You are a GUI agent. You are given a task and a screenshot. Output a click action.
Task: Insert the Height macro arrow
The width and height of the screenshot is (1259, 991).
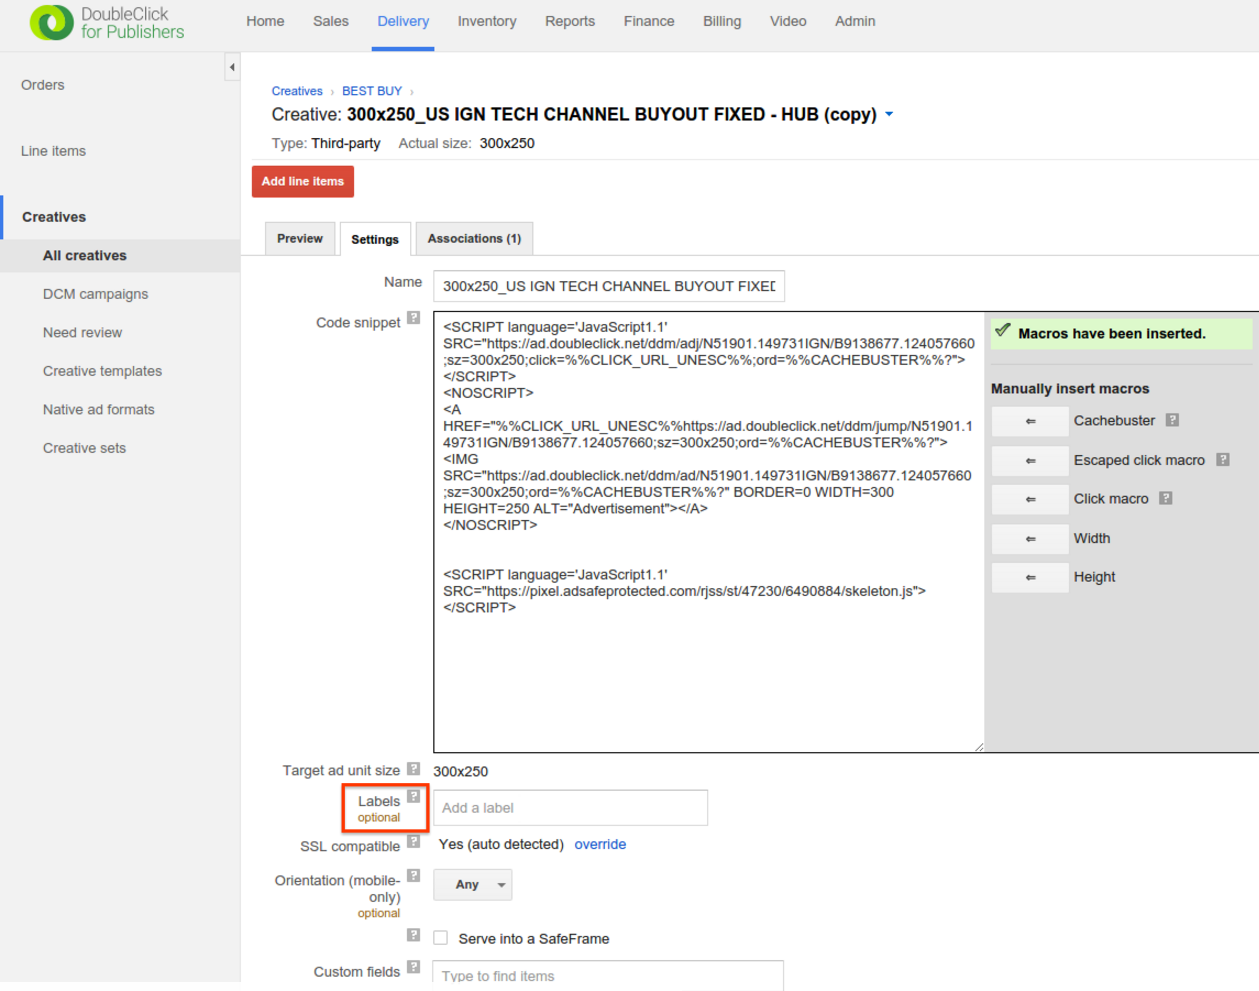pos(1030,577)
